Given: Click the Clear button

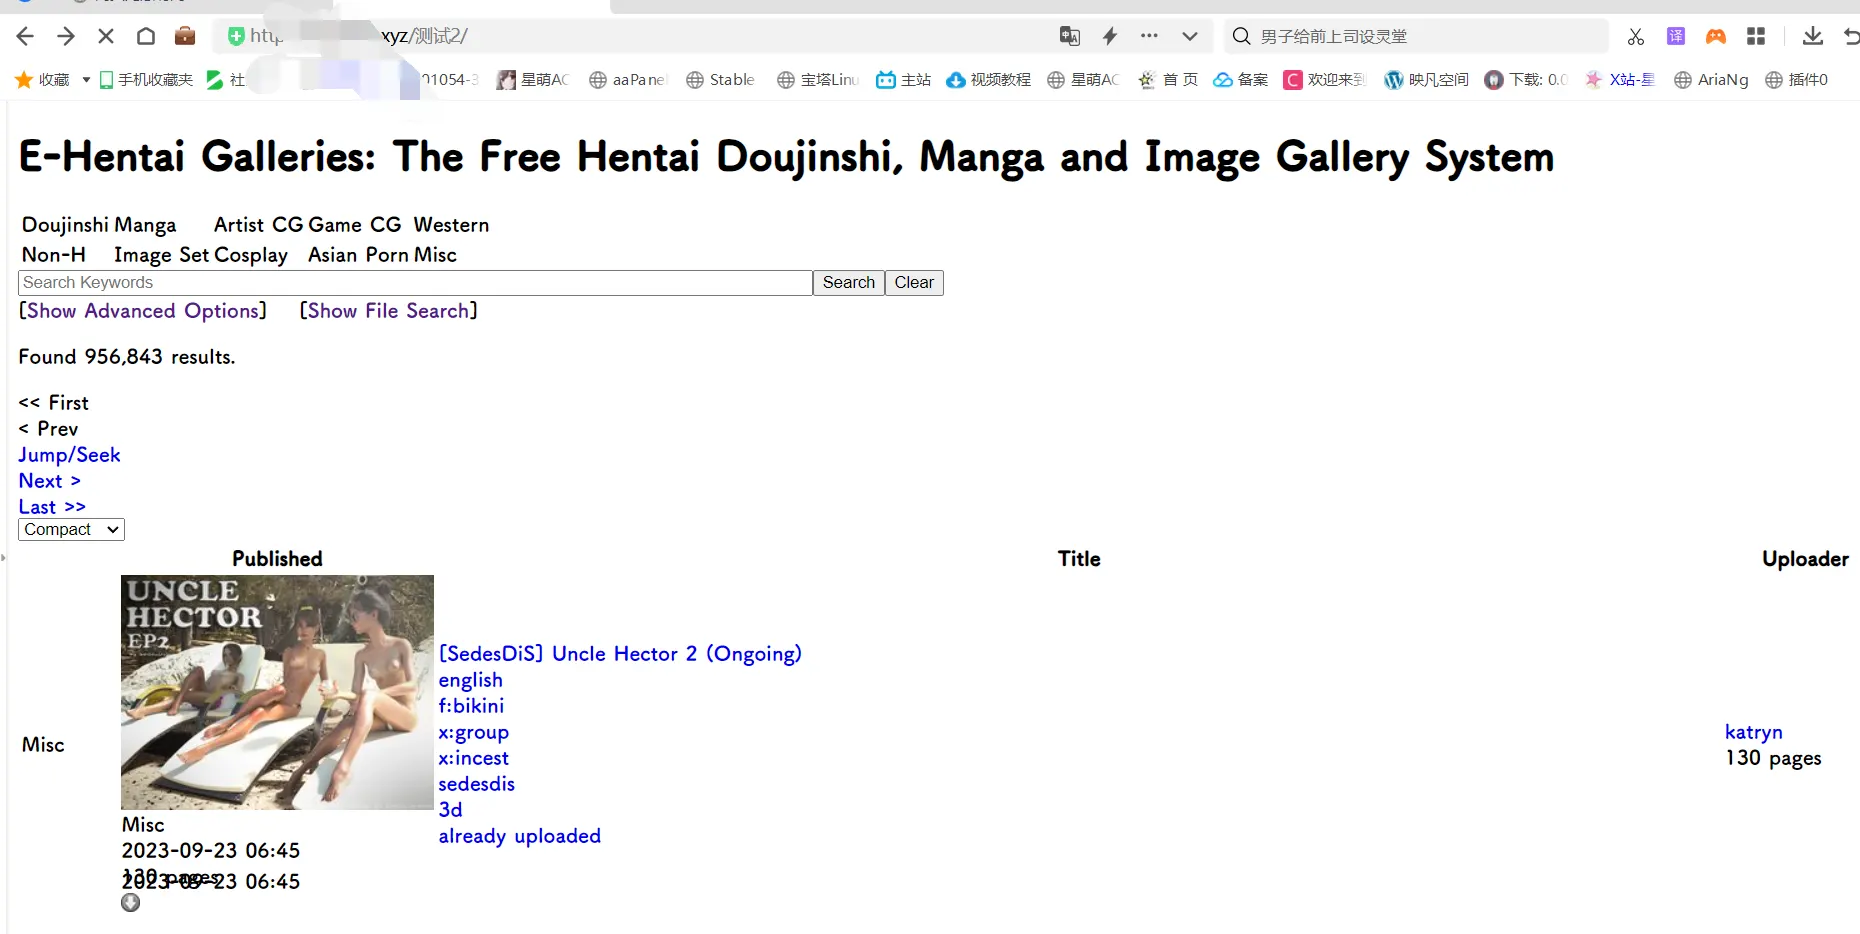Looking at the screenshot, I should pos(914,283).
